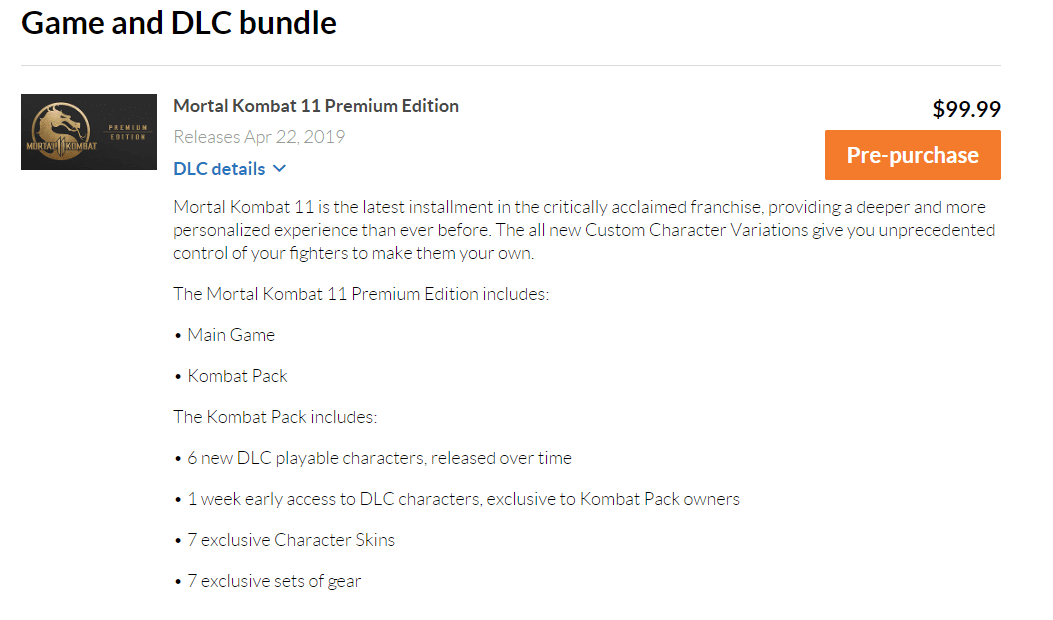Select the Main Game bullet item
1053x620 pixels.
224,335
